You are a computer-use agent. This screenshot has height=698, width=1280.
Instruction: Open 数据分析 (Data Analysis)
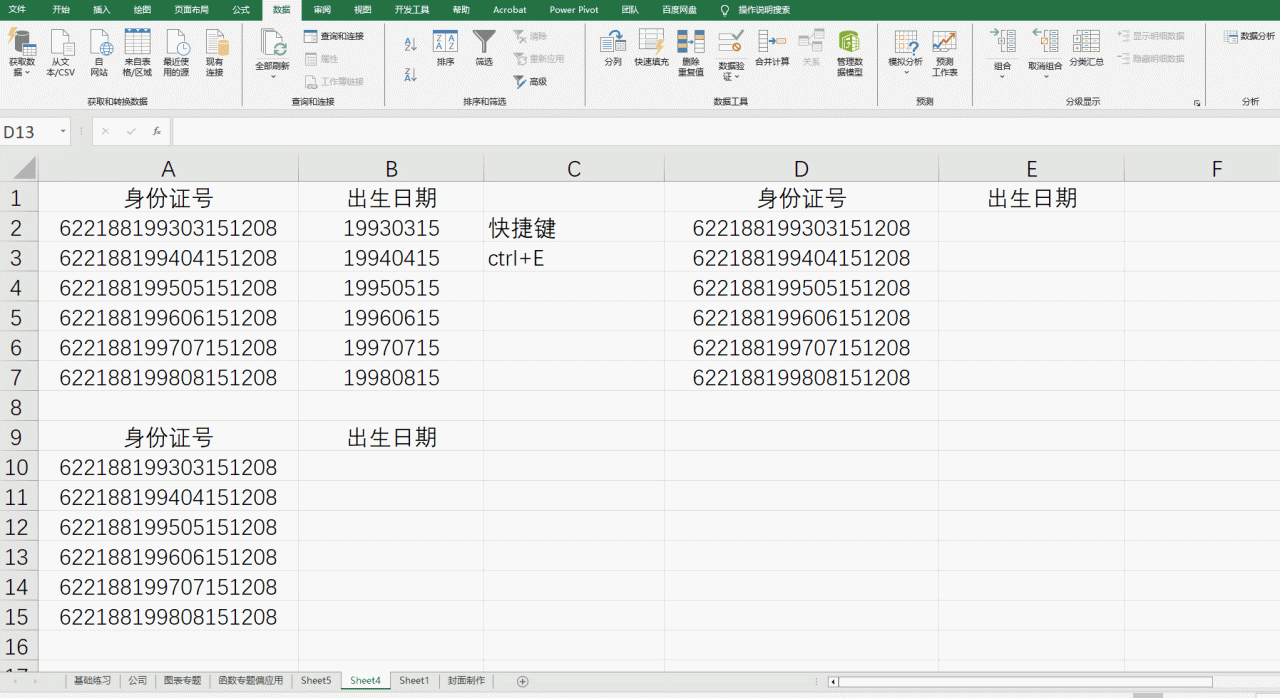[1249, 36]
